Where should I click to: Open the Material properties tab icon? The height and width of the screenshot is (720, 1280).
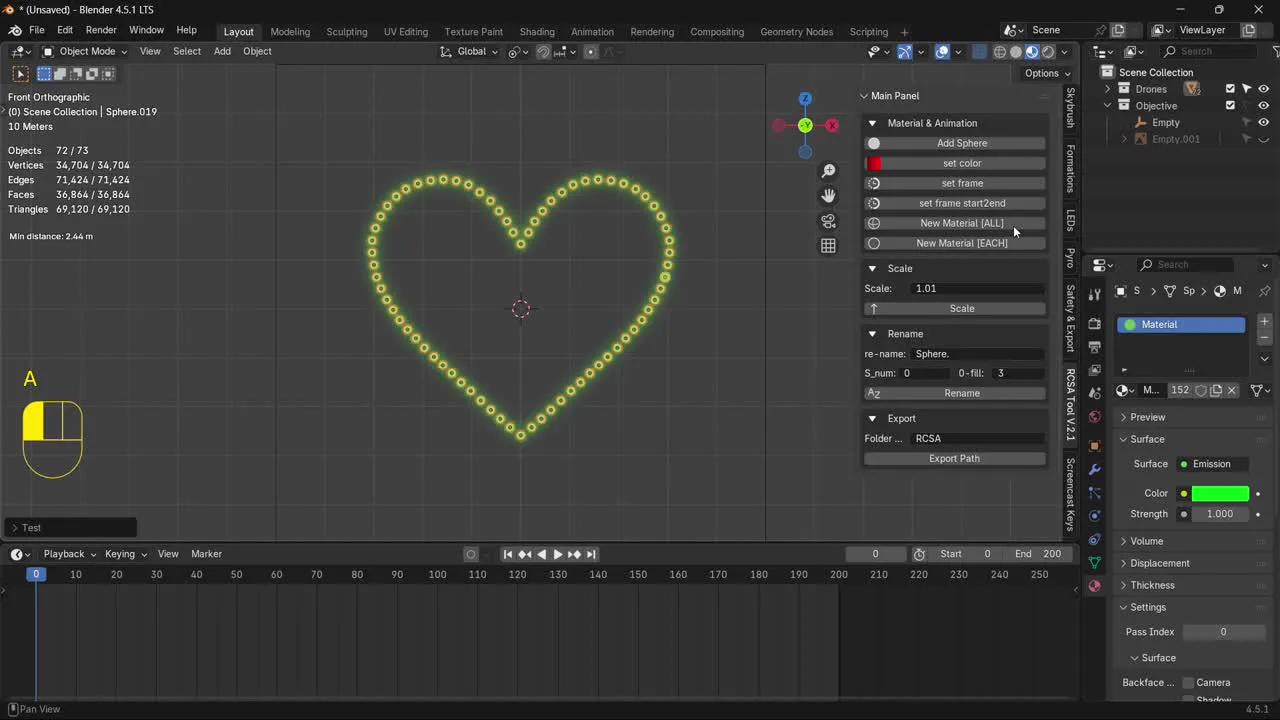click(1094, 586)
